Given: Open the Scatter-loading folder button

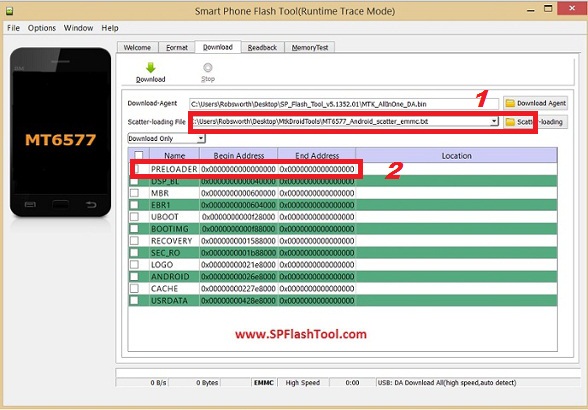Looking at the screenshot, I should click(x=535, y=122).
